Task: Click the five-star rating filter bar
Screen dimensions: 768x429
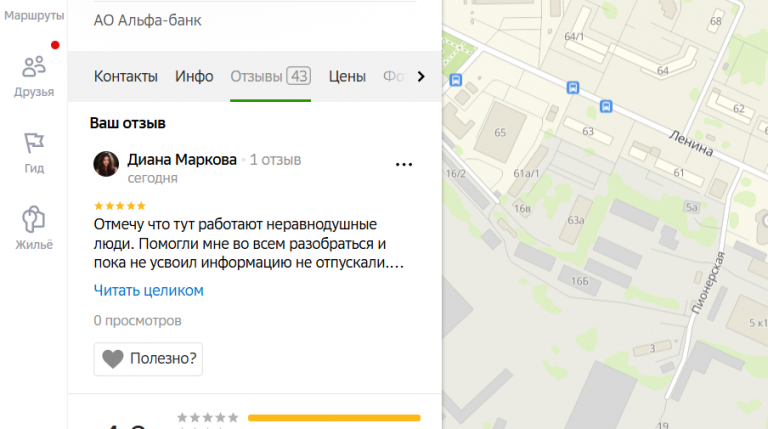Action: point(334,418)
